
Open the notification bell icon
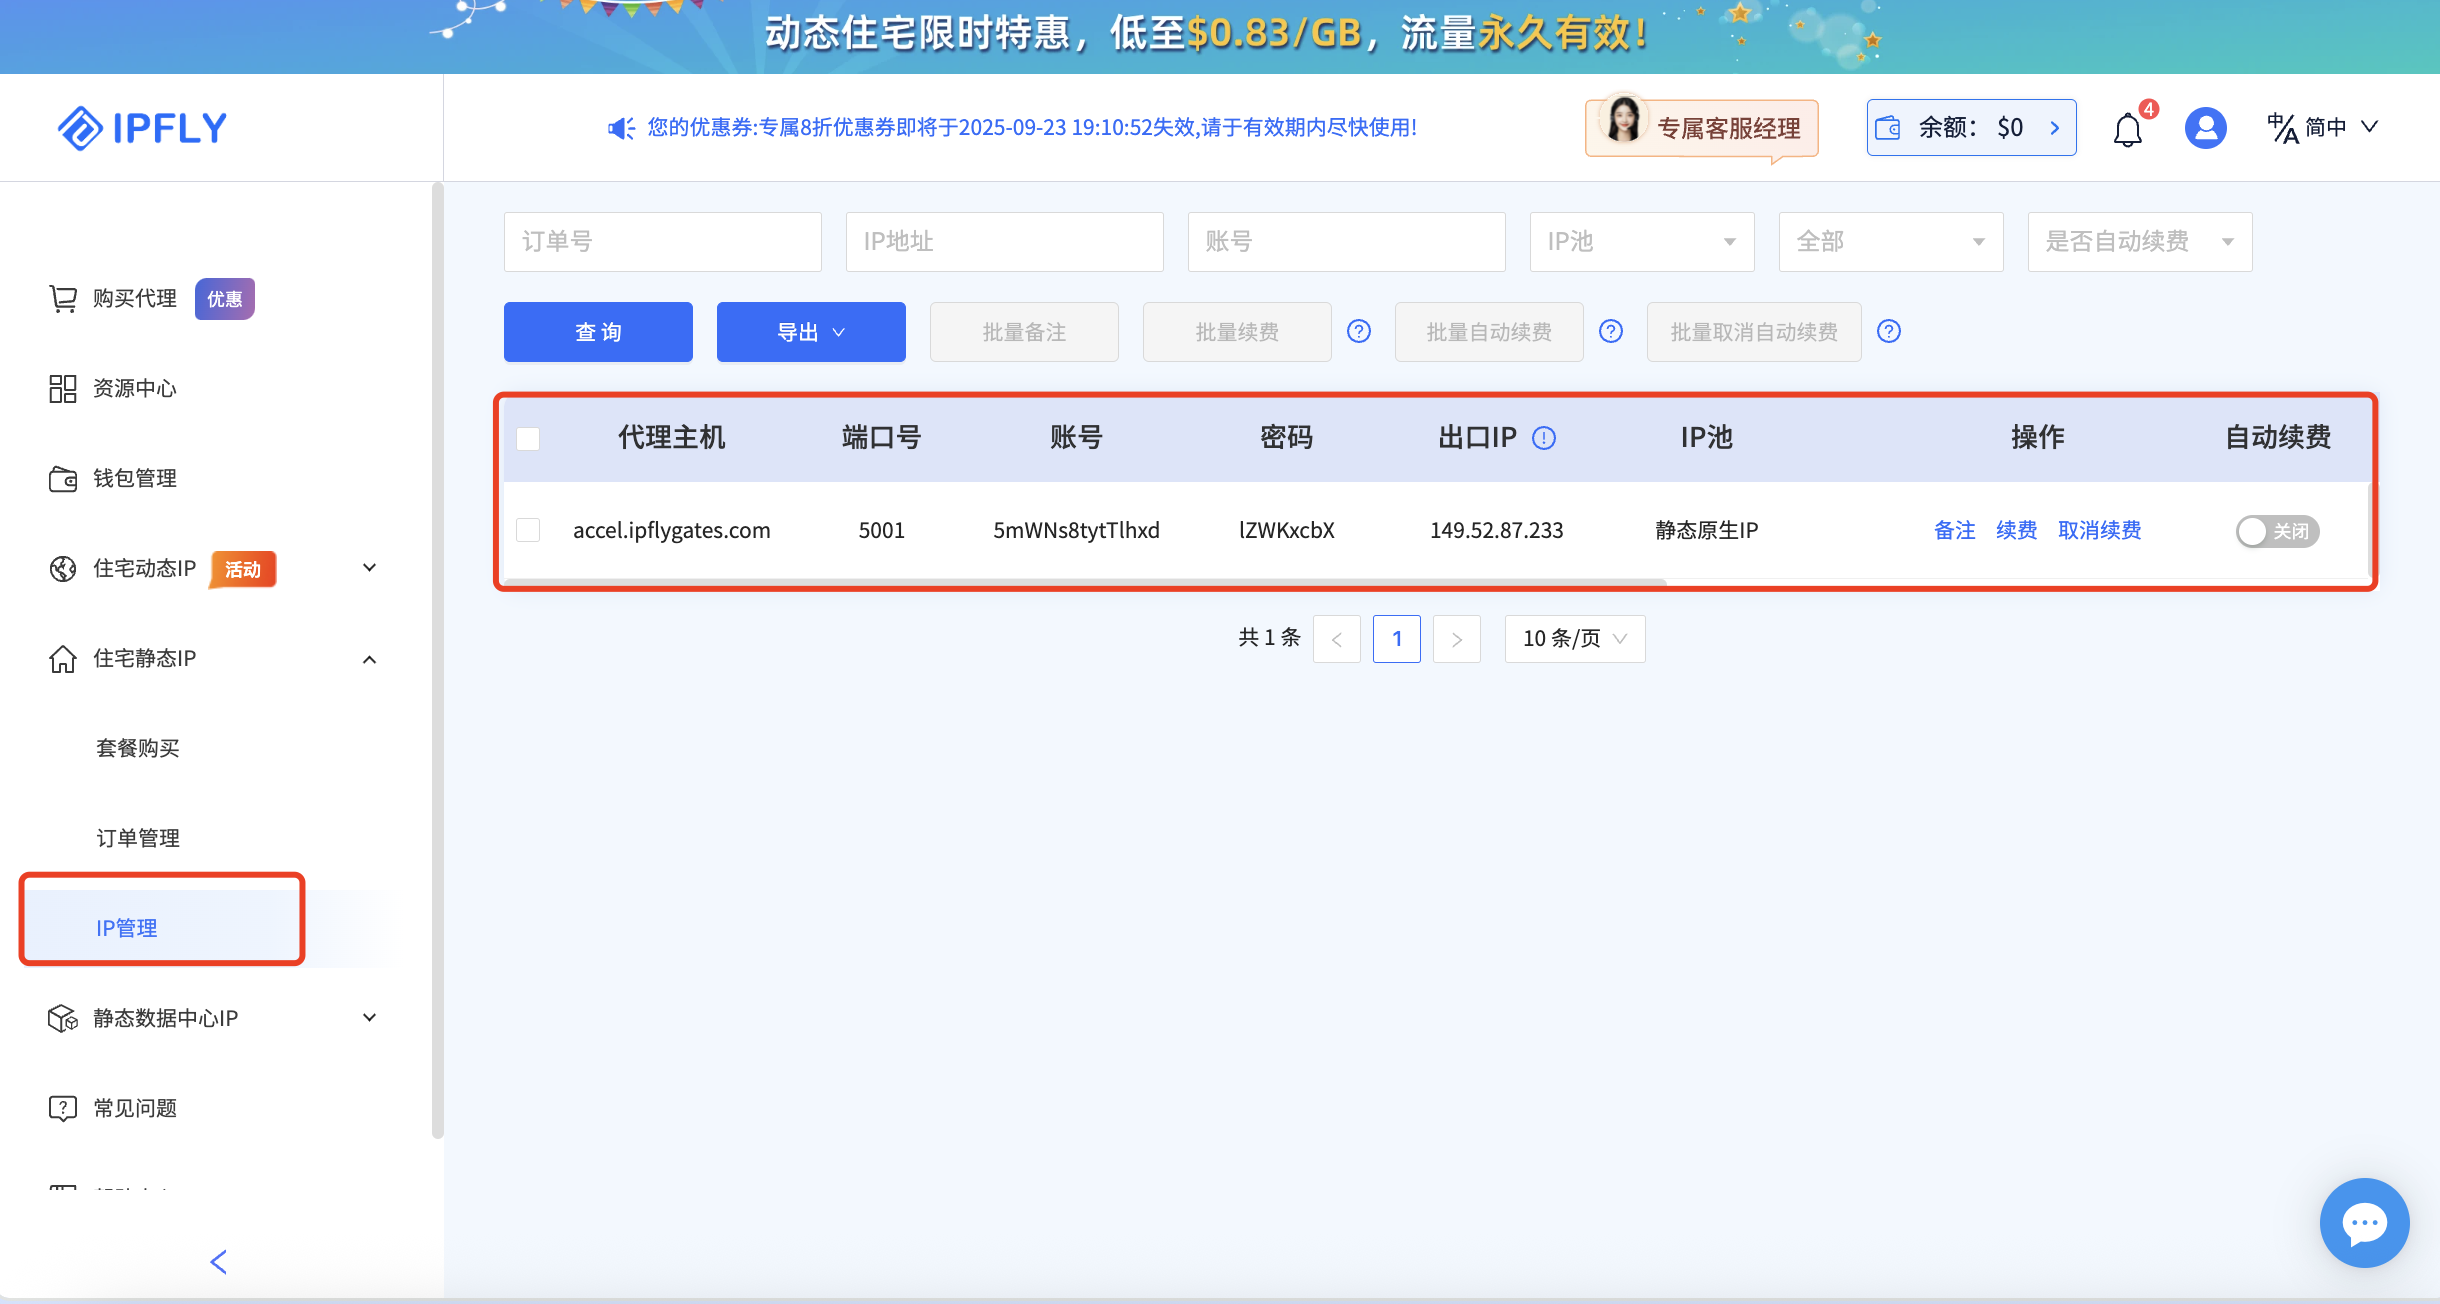(2127, 129)
